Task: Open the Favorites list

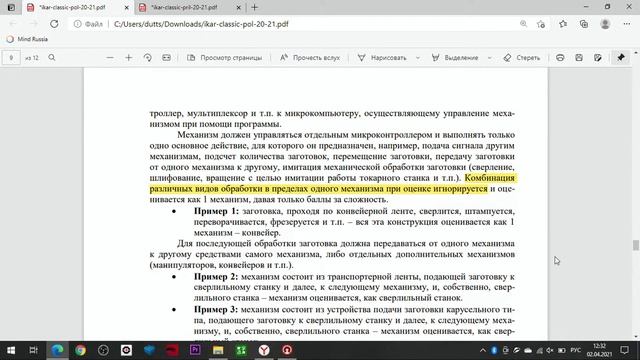Action: [x=563, y=24]
